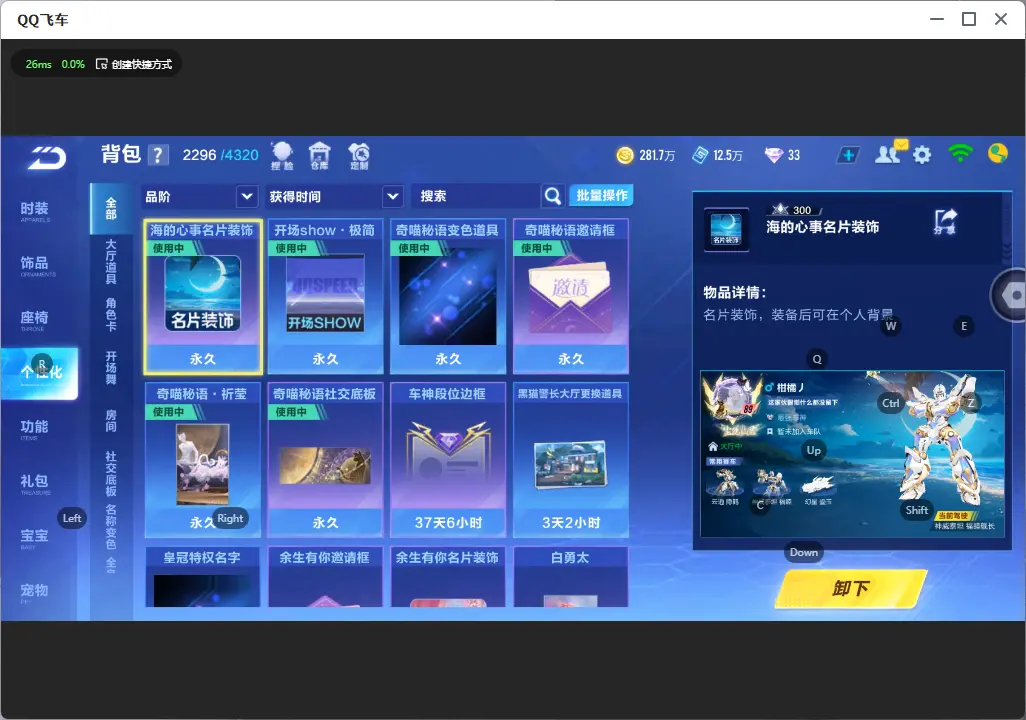Click the Ctrl key overlay badge
Screen dimensions: 1026x720
coord(891,403)
